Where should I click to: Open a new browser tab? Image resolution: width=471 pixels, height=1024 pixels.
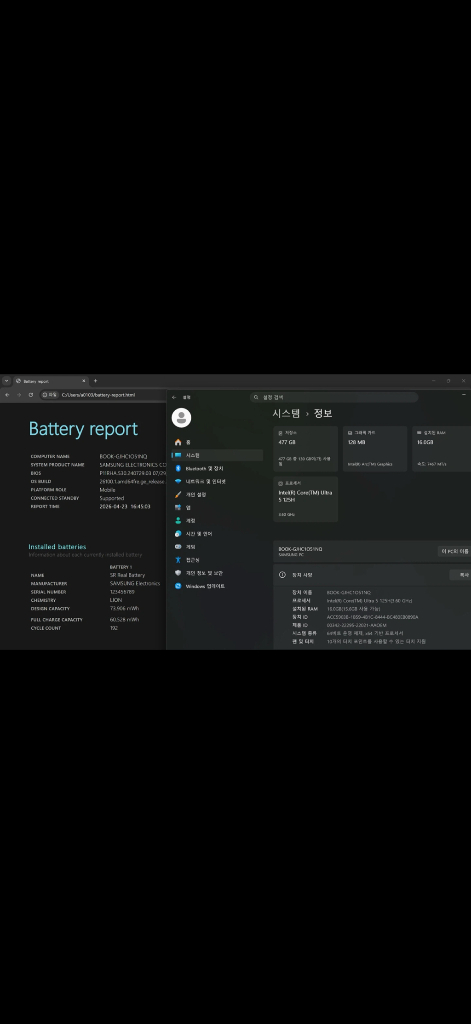click(x=95, y=381)
